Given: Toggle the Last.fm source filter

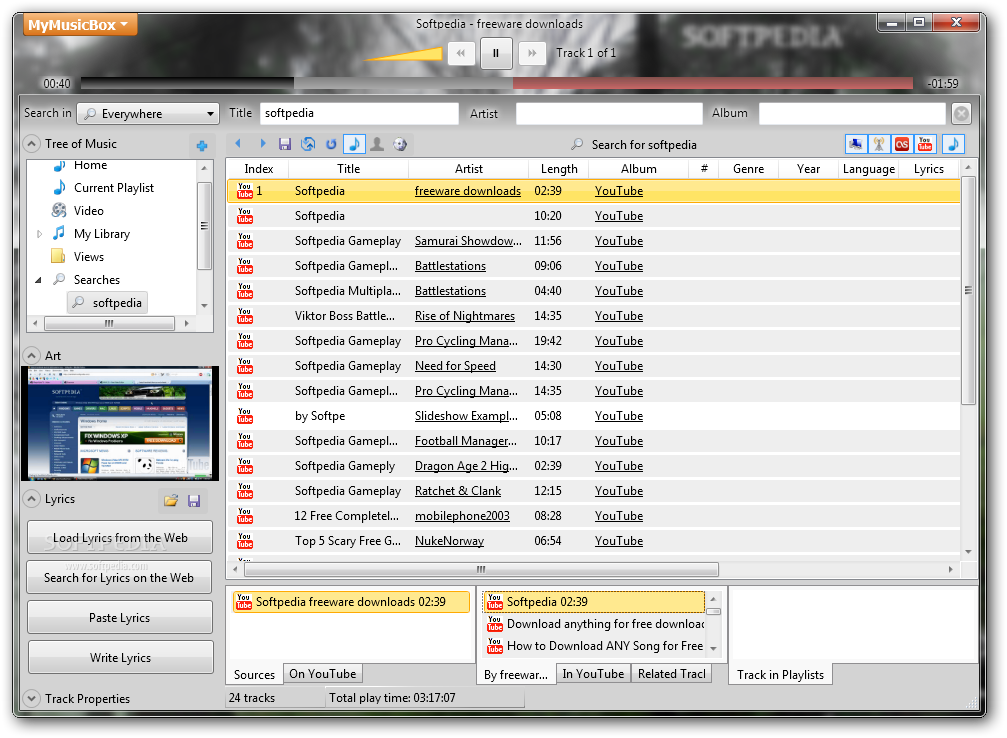Looking at the screenshot, I should click(x=902, y=144).
